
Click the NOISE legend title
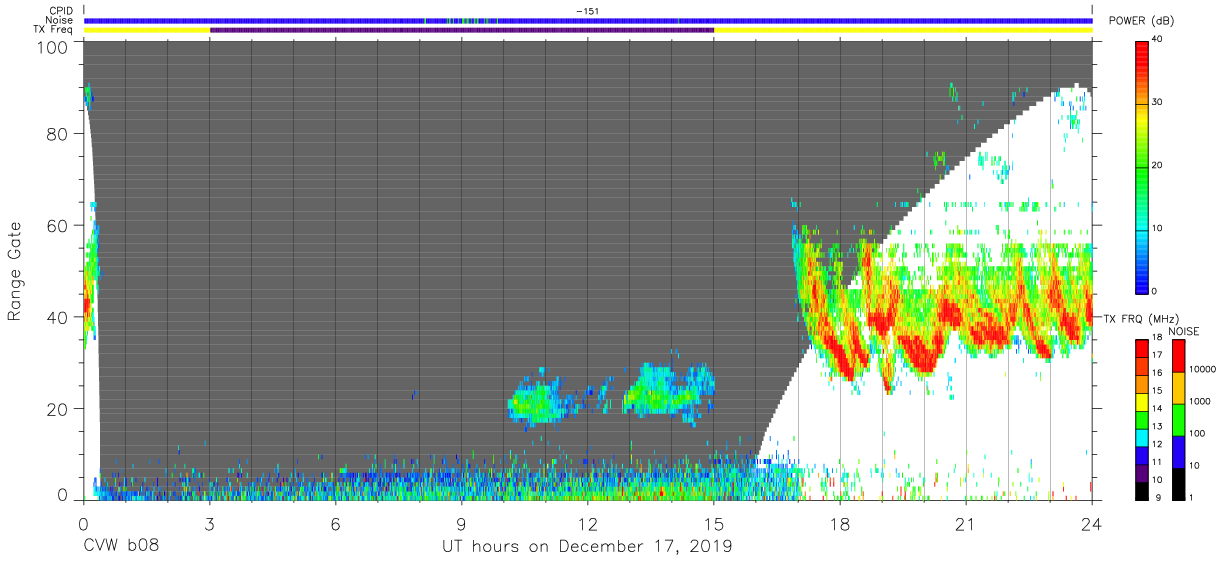[1186, 331]
